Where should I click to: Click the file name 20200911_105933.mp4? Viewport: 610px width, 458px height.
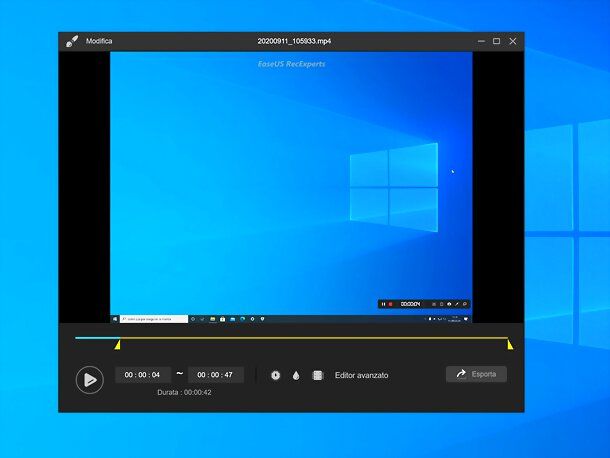tap(294, 41)
